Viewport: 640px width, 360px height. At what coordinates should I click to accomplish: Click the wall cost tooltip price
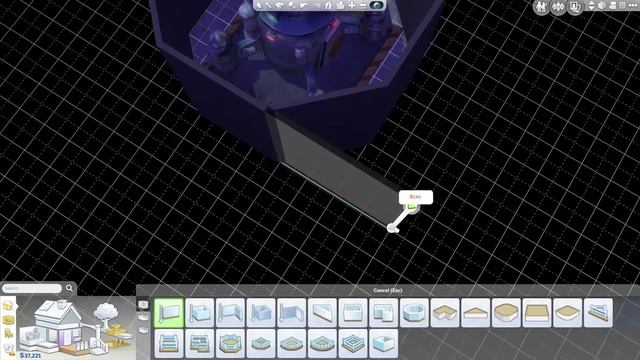point(415,197)
